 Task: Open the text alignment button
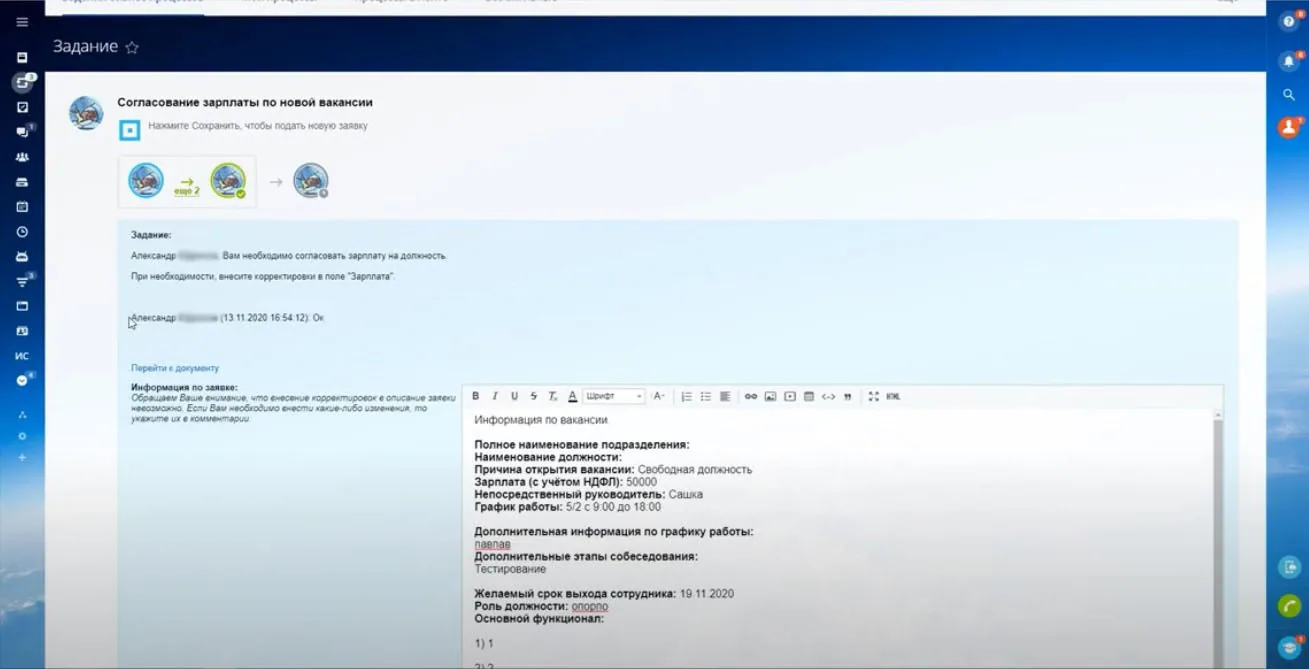(725, 396)
